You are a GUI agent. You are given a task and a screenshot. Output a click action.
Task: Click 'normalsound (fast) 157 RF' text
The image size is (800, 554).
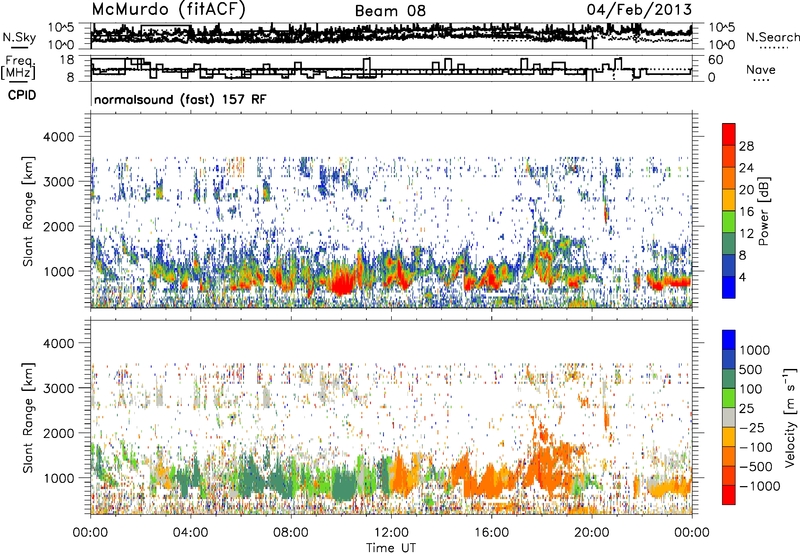180,99
